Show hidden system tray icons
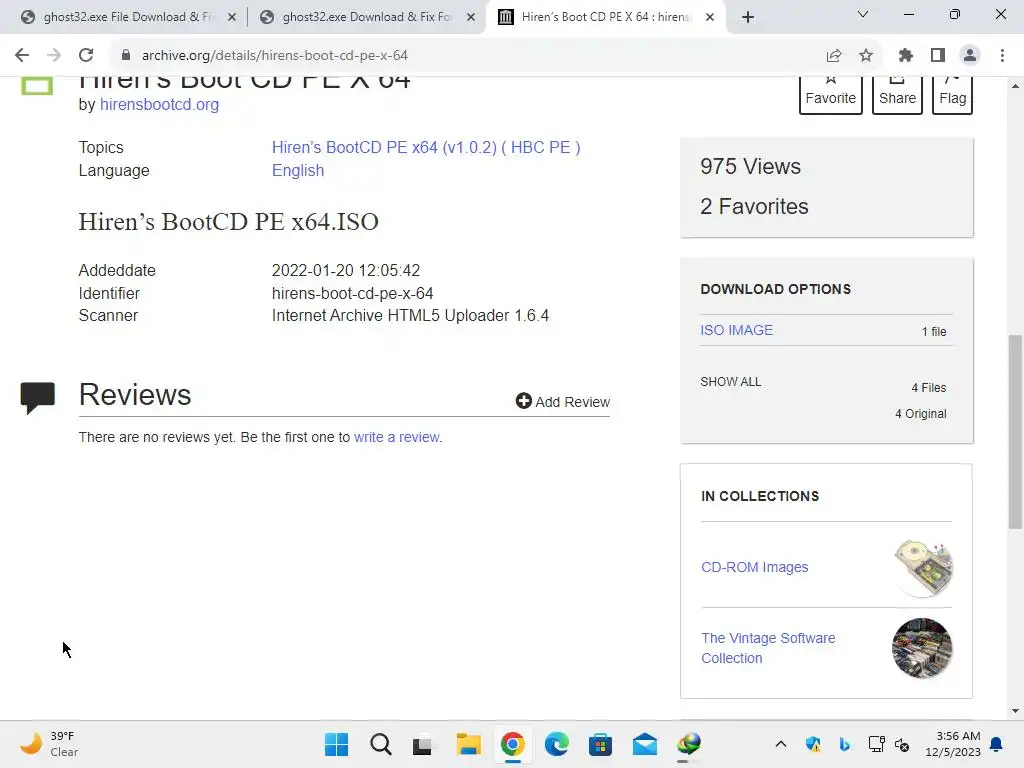 (x=780, y=744)
